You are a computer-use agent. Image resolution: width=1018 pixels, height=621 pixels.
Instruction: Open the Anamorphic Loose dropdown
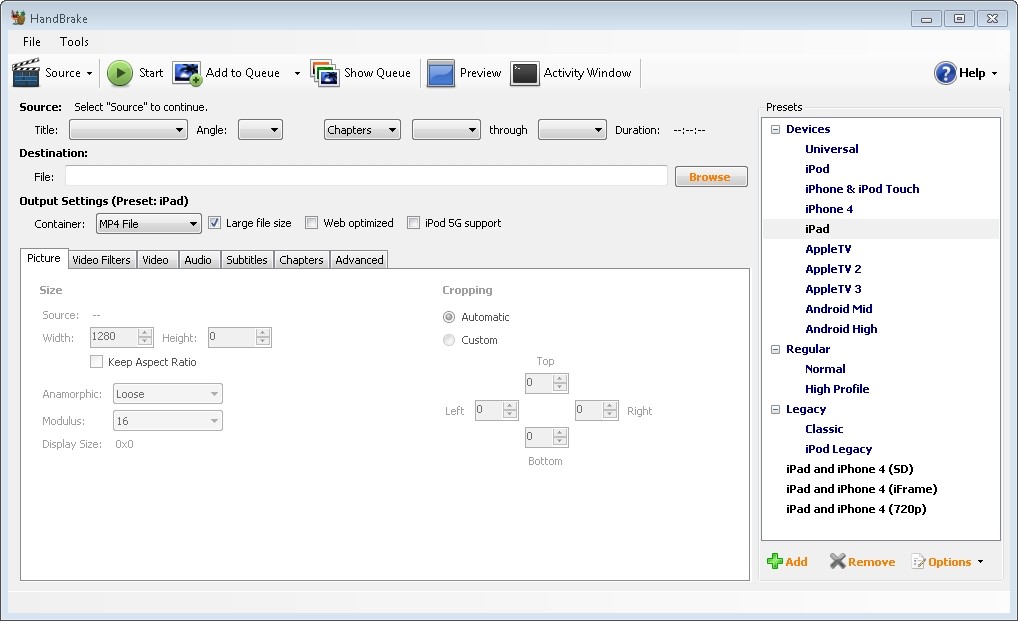click(168, 394)
